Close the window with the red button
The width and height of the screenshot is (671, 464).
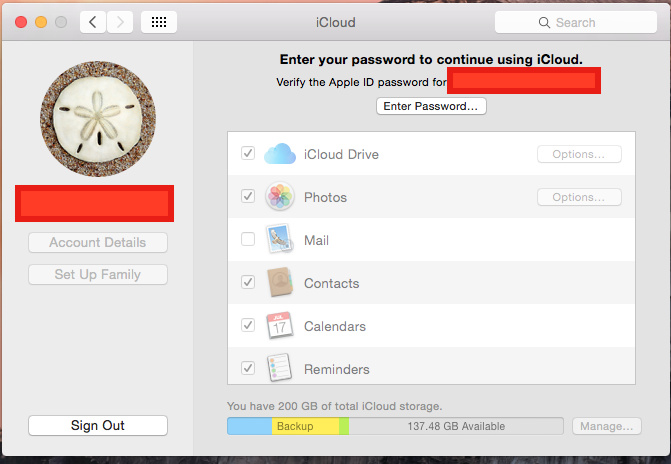pyautogui.click(x=21, y=22)
